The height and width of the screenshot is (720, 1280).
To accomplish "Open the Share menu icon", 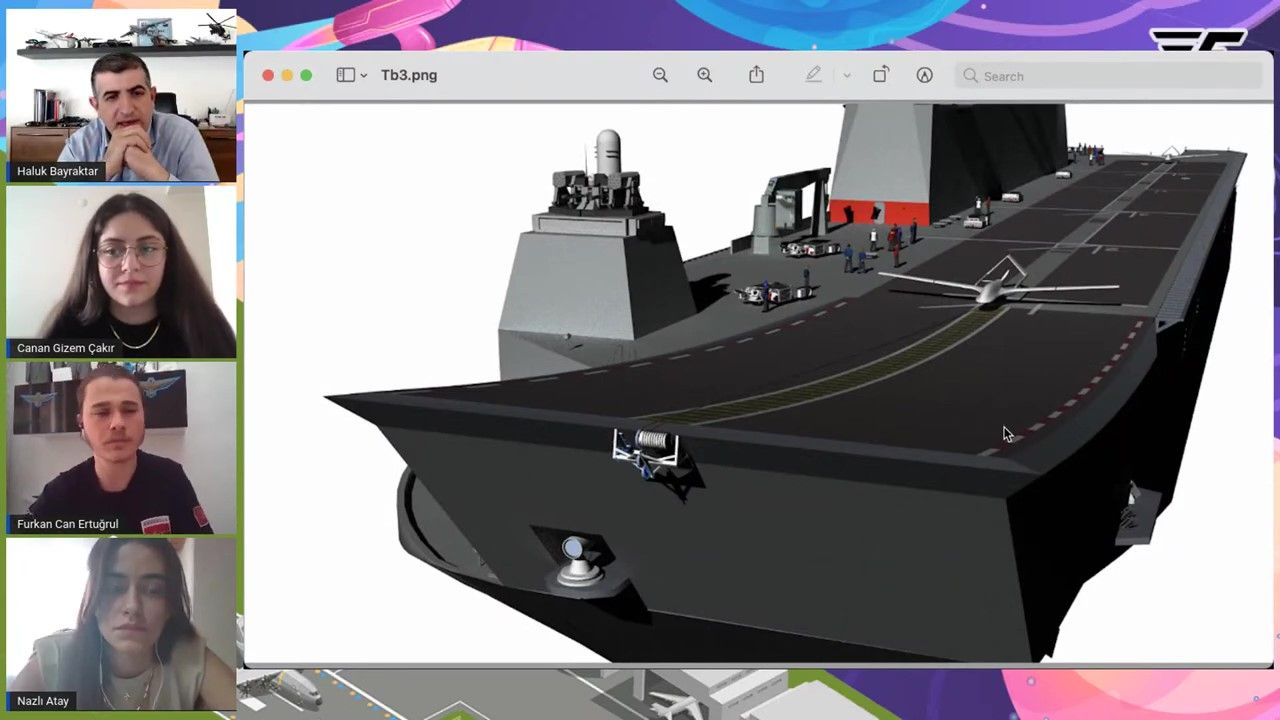I will click(757, 75).
